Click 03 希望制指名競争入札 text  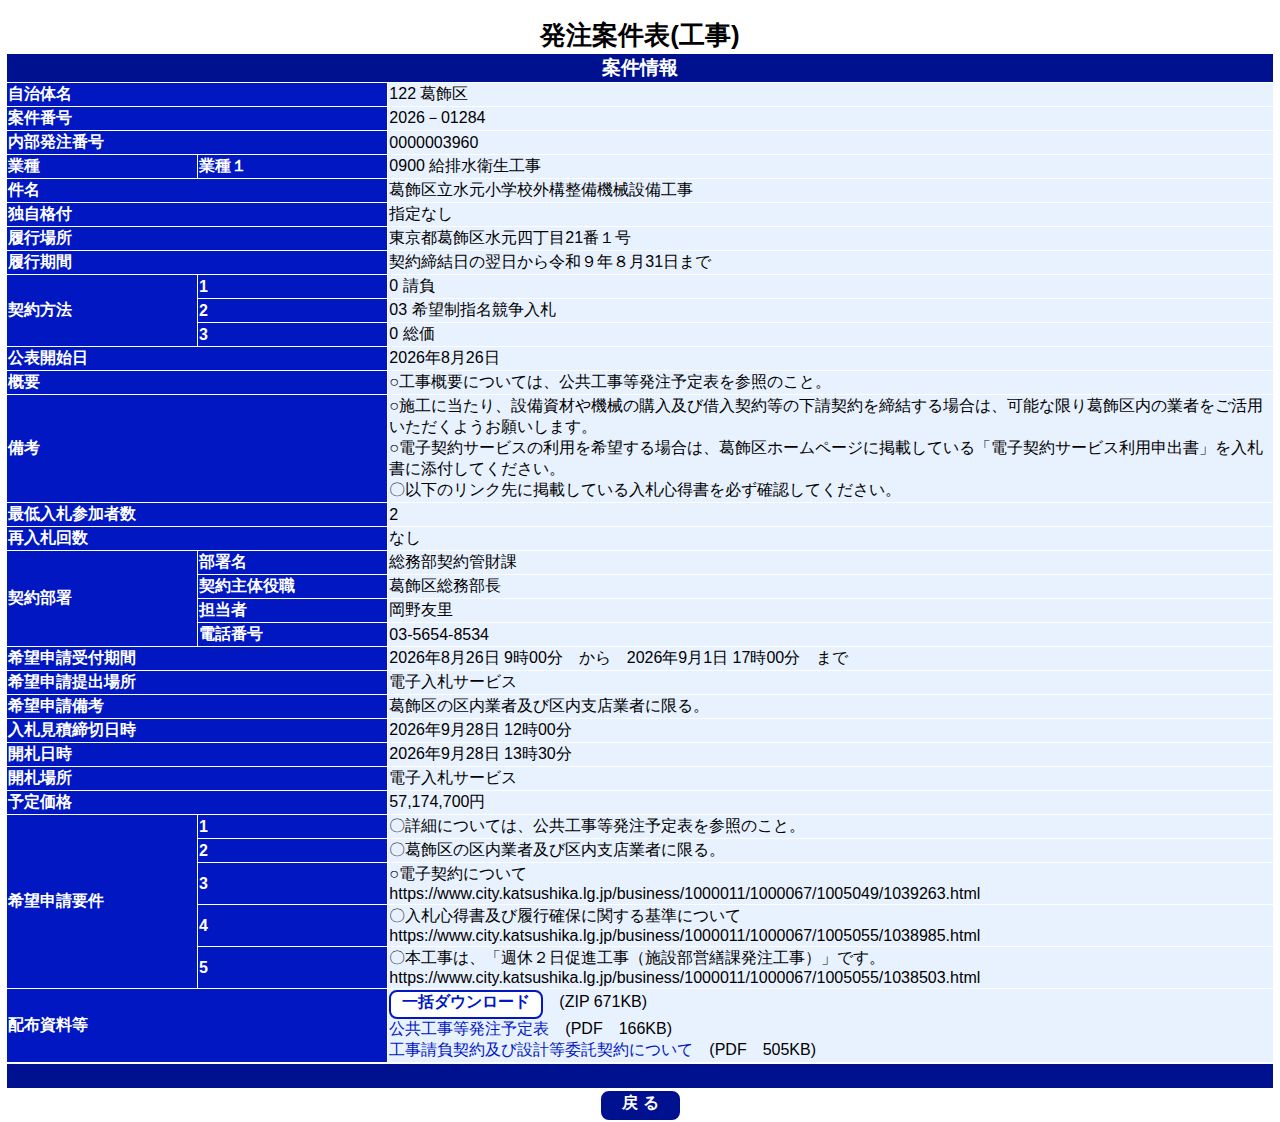point(472,309)
